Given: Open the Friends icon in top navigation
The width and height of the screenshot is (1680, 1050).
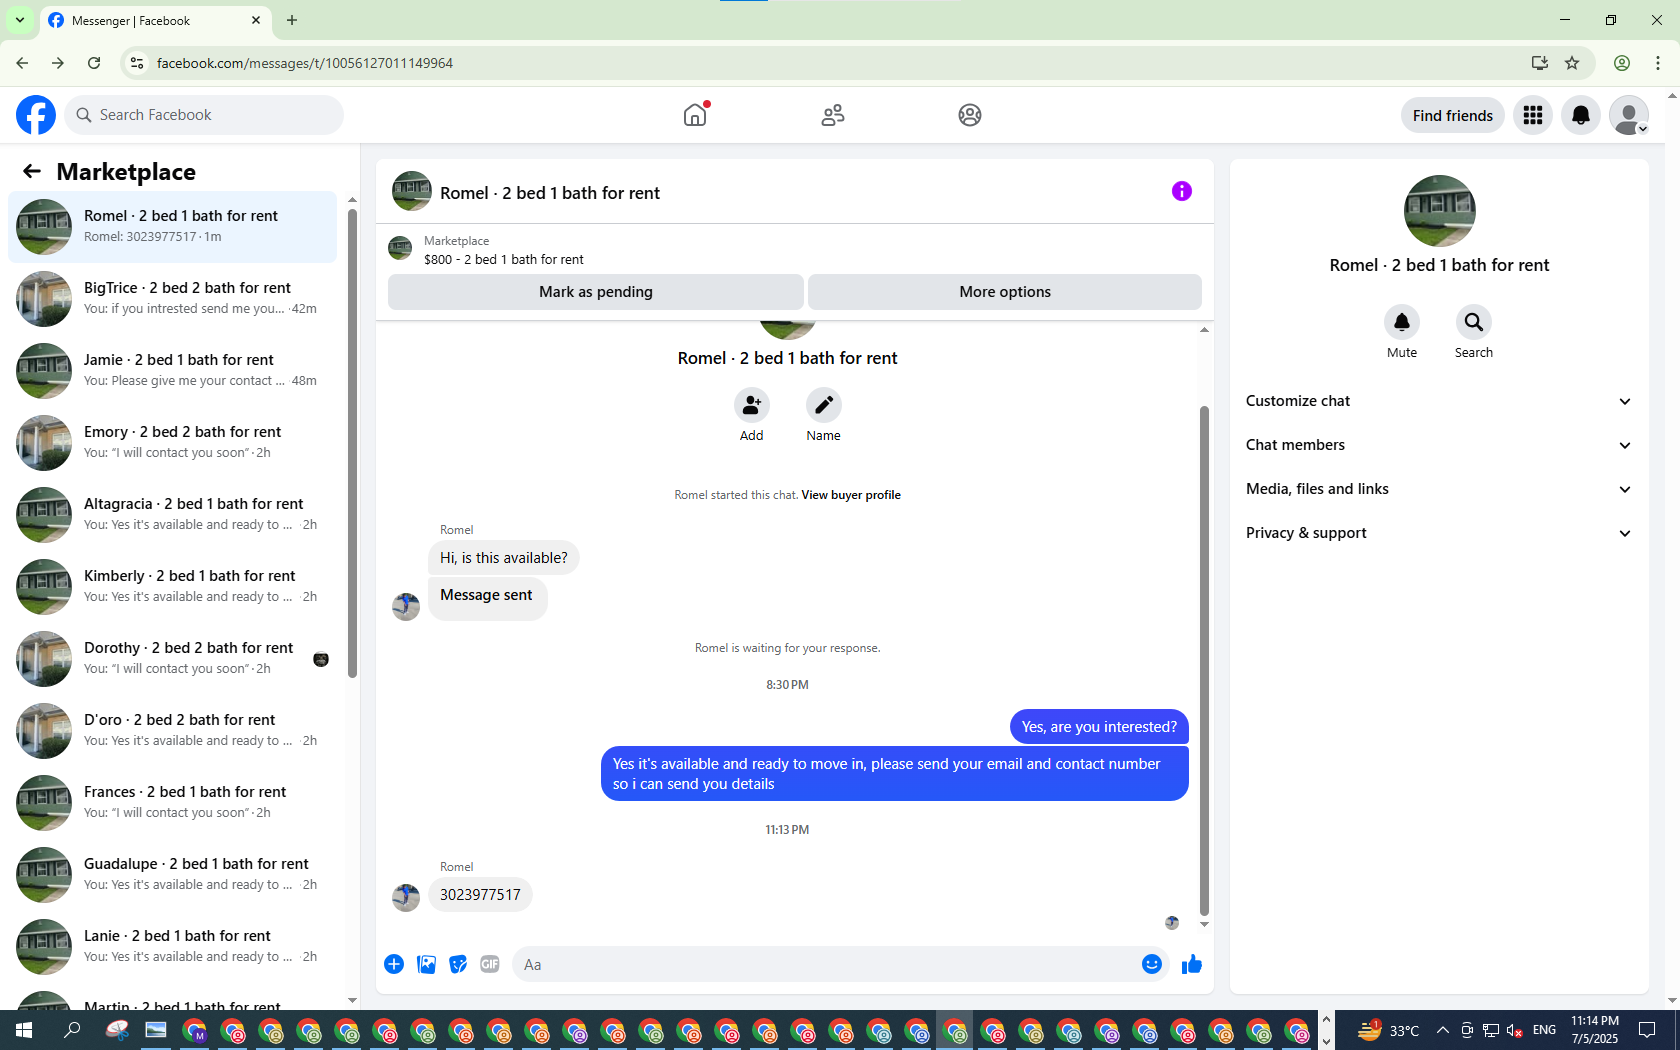Looking at the screenshot, I should (833, 115).
